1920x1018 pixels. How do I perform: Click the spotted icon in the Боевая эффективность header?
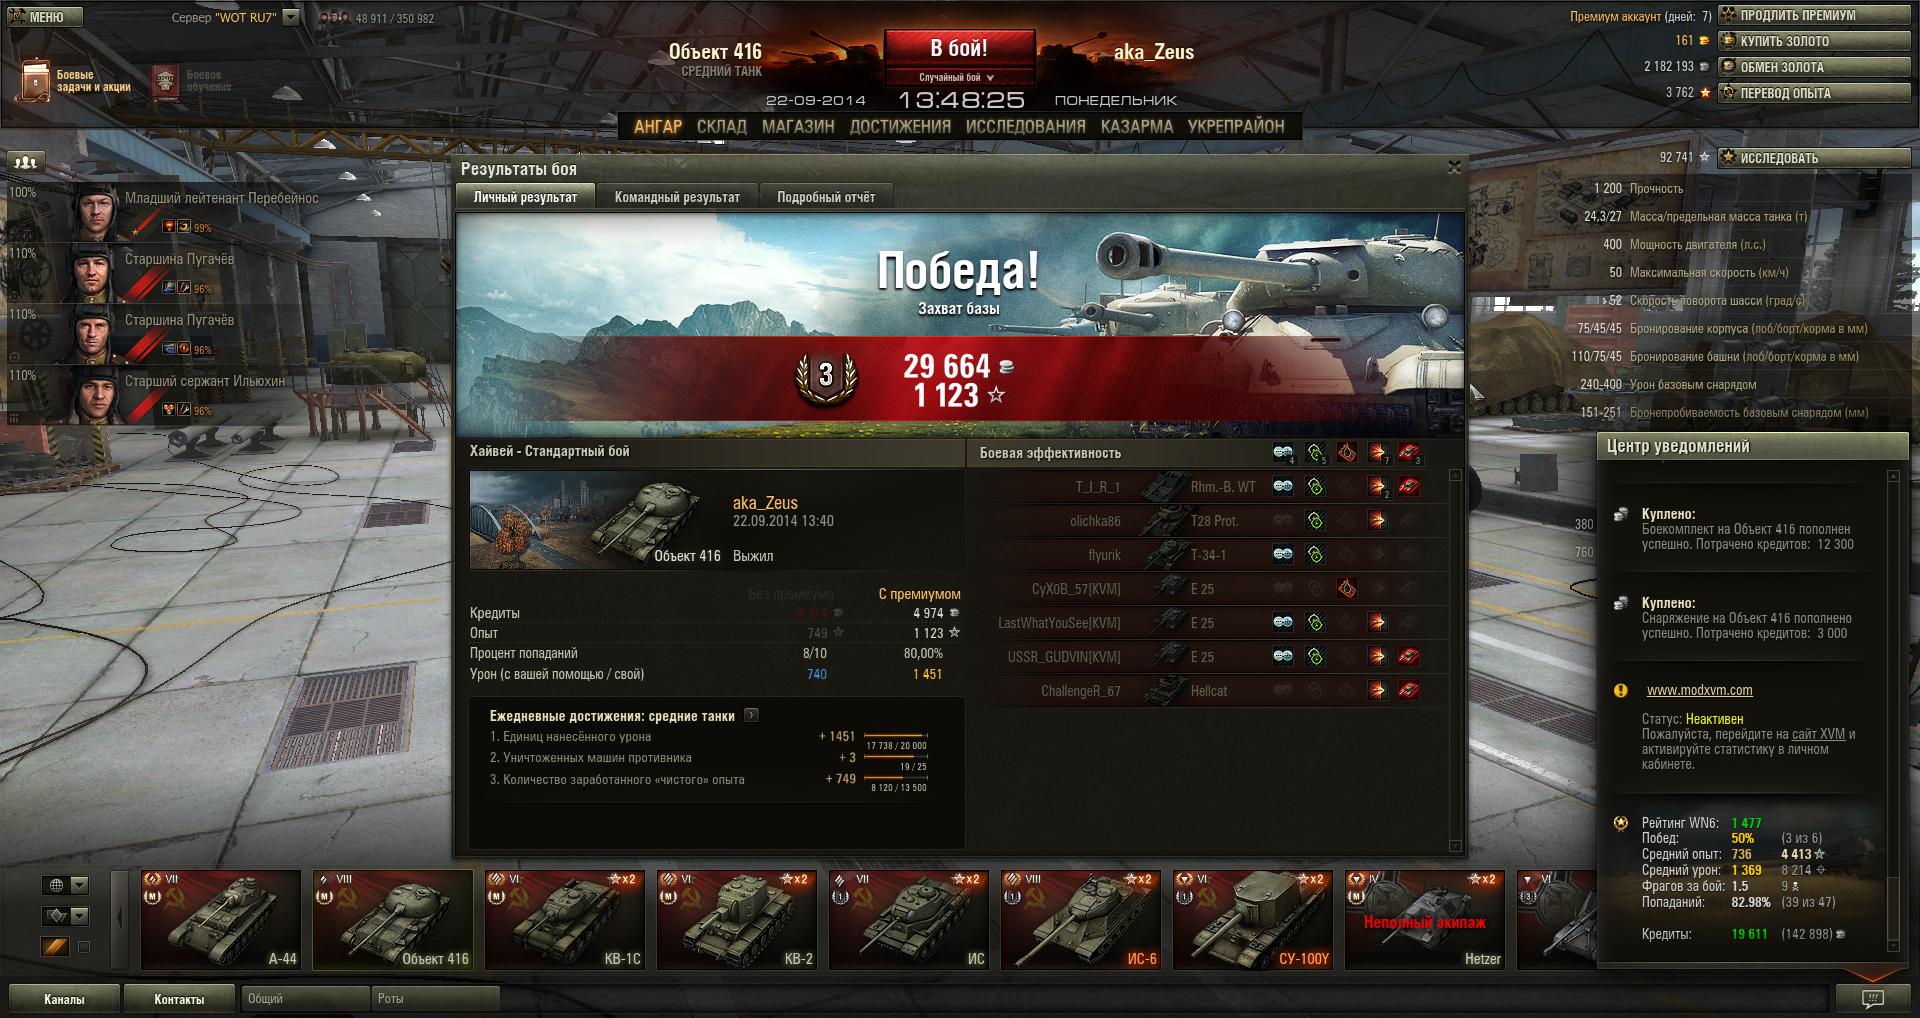(x=1283, y=453)
